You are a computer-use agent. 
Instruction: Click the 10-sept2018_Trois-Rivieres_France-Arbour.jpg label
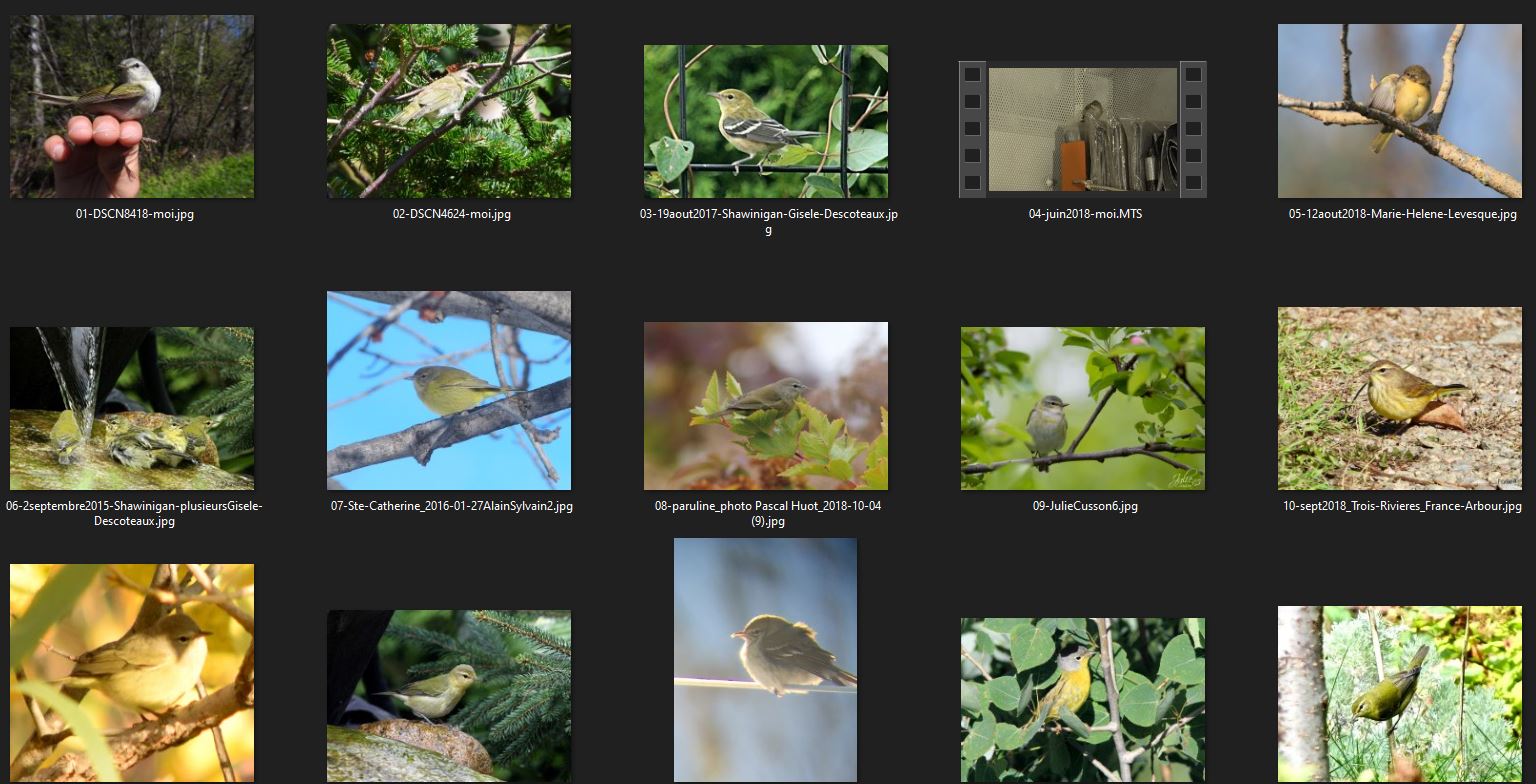pos(1402,506)
